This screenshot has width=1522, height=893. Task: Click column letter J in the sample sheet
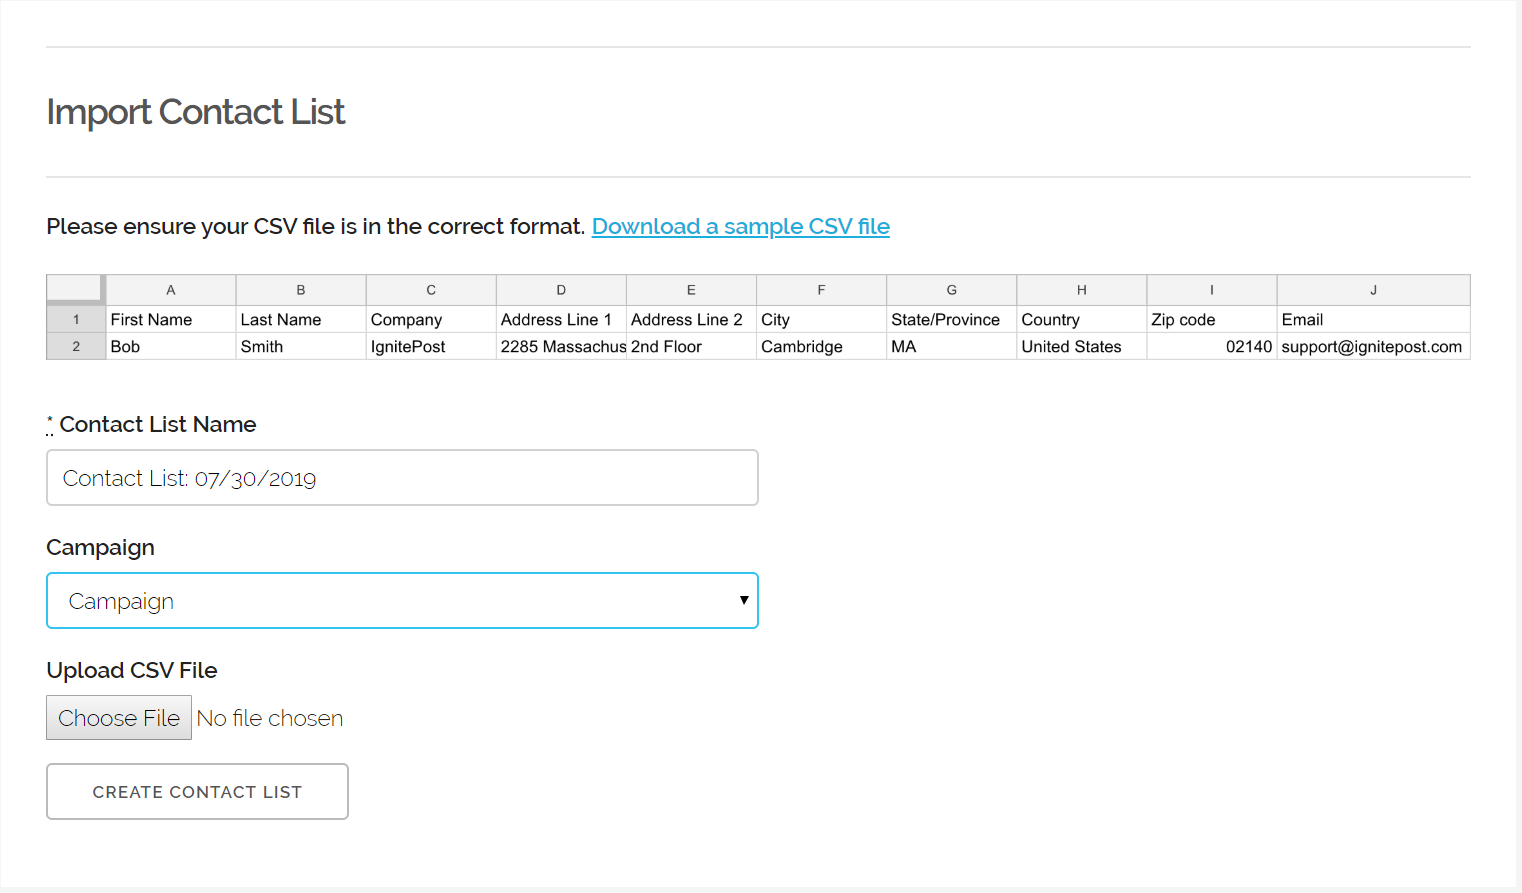click(x=1373, y=290)
